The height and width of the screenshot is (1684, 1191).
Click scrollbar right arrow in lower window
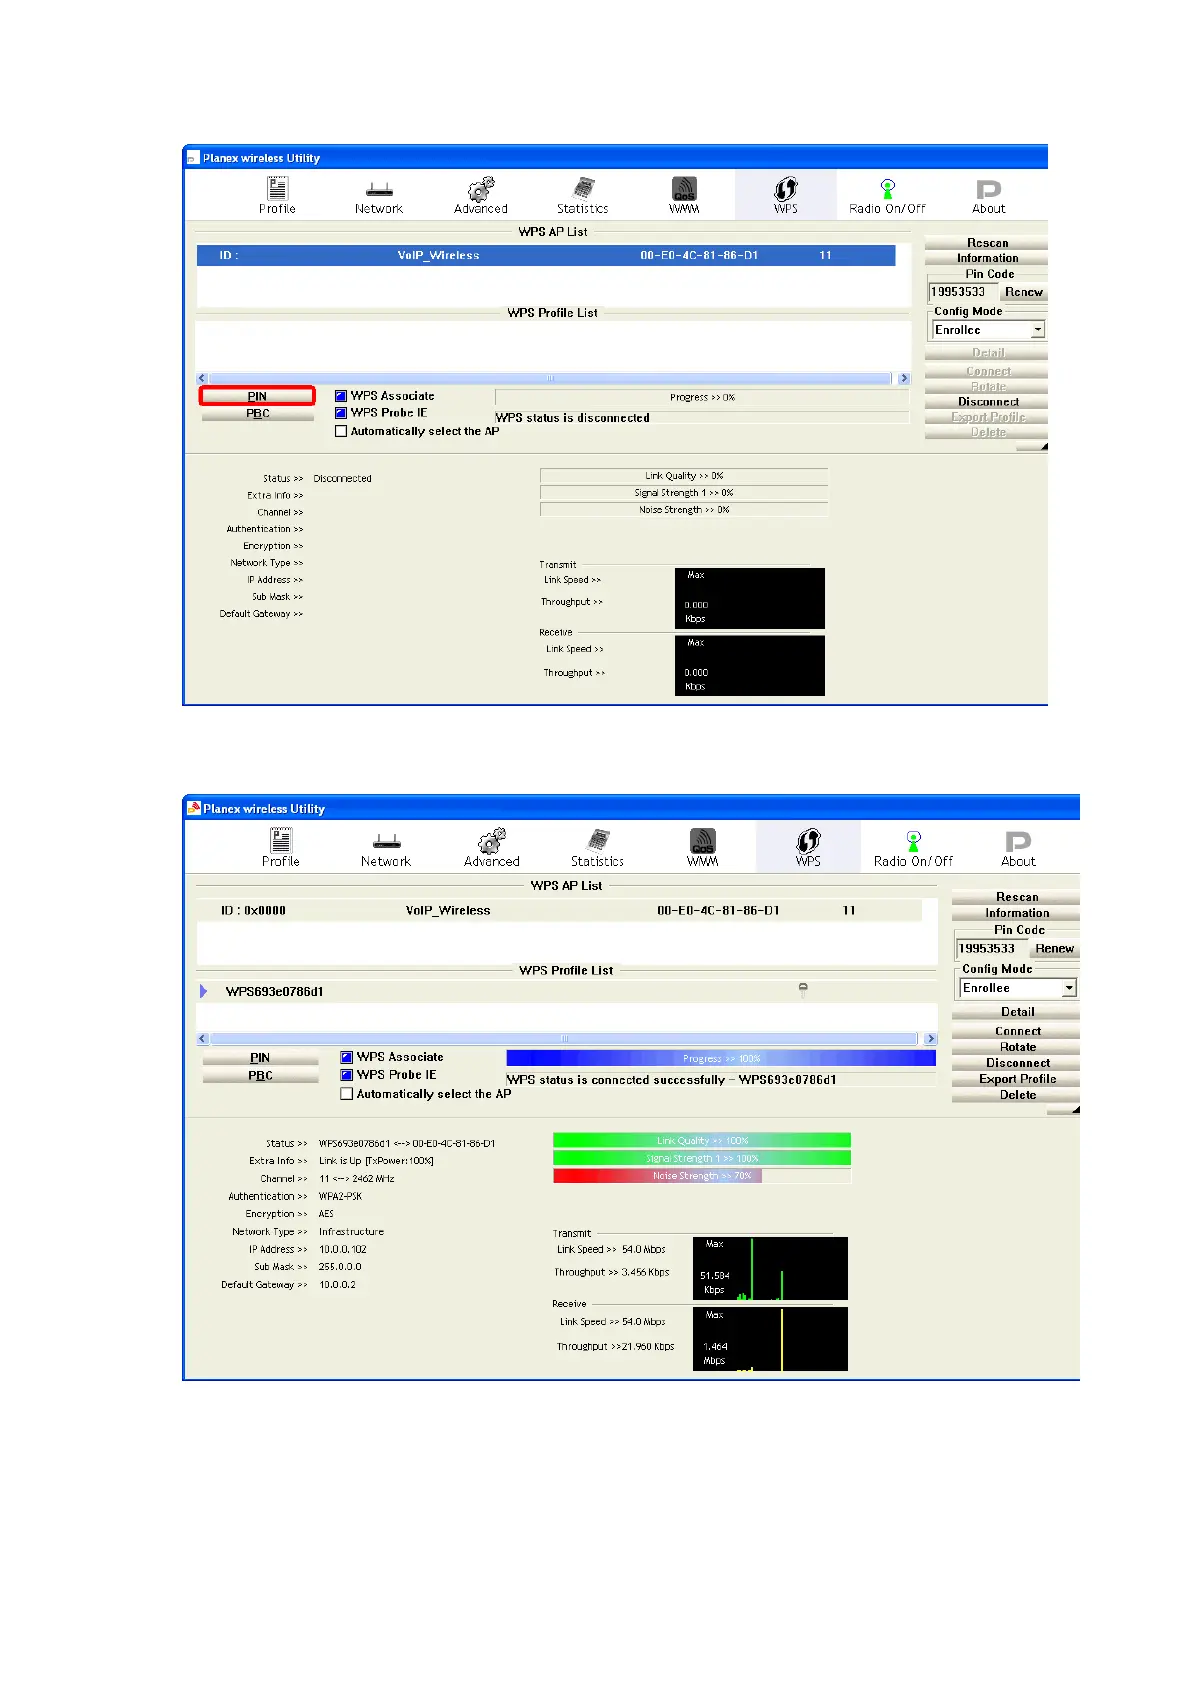tap(931, 1039)
